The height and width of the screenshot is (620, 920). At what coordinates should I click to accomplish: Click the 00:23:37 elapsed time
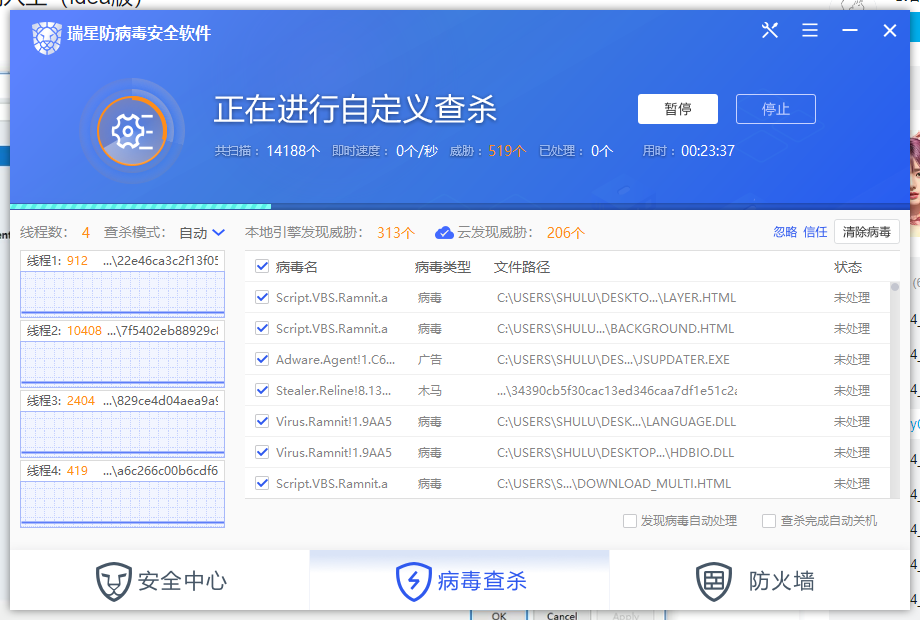[x=708, y=151]
